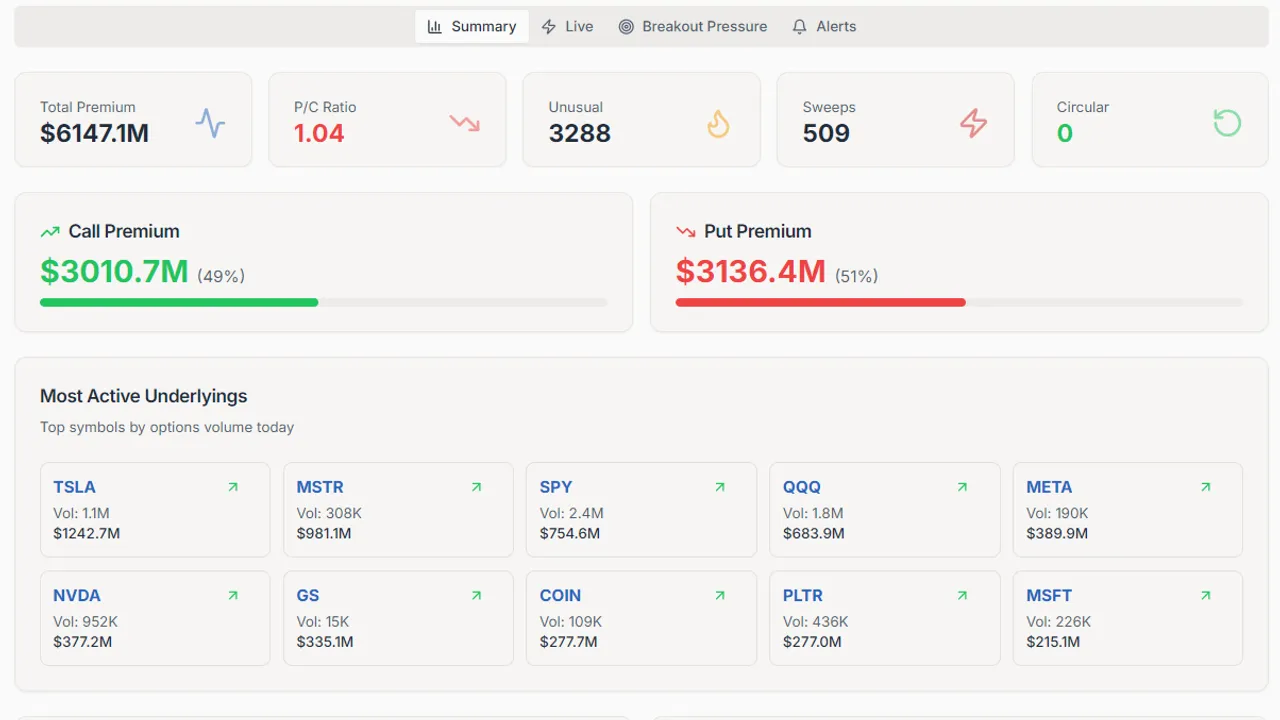This screenshot has height=720, width=1280.
Task: Click the arrow icon on SPY card
Action: [720, 487]
